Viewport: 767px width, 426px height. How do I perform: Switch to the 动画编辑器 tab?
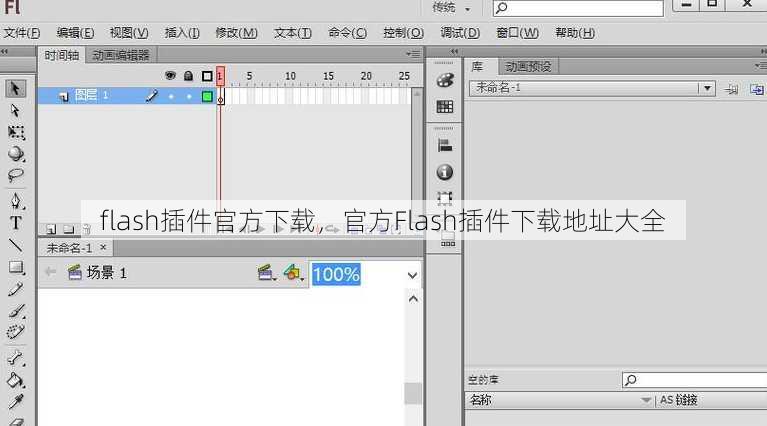[x=121, y=55]
